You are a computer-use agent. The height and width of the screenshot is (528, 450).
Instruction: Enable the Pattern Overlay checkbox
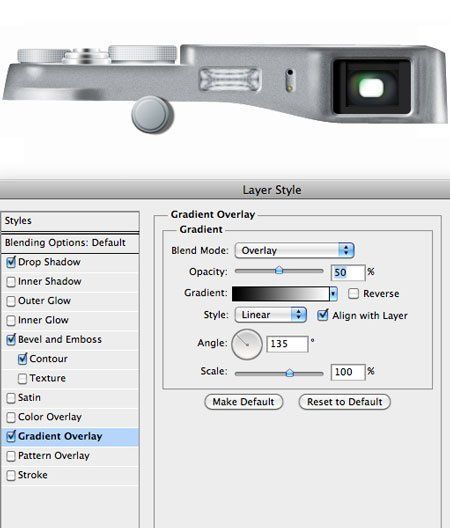pos(11,456)
